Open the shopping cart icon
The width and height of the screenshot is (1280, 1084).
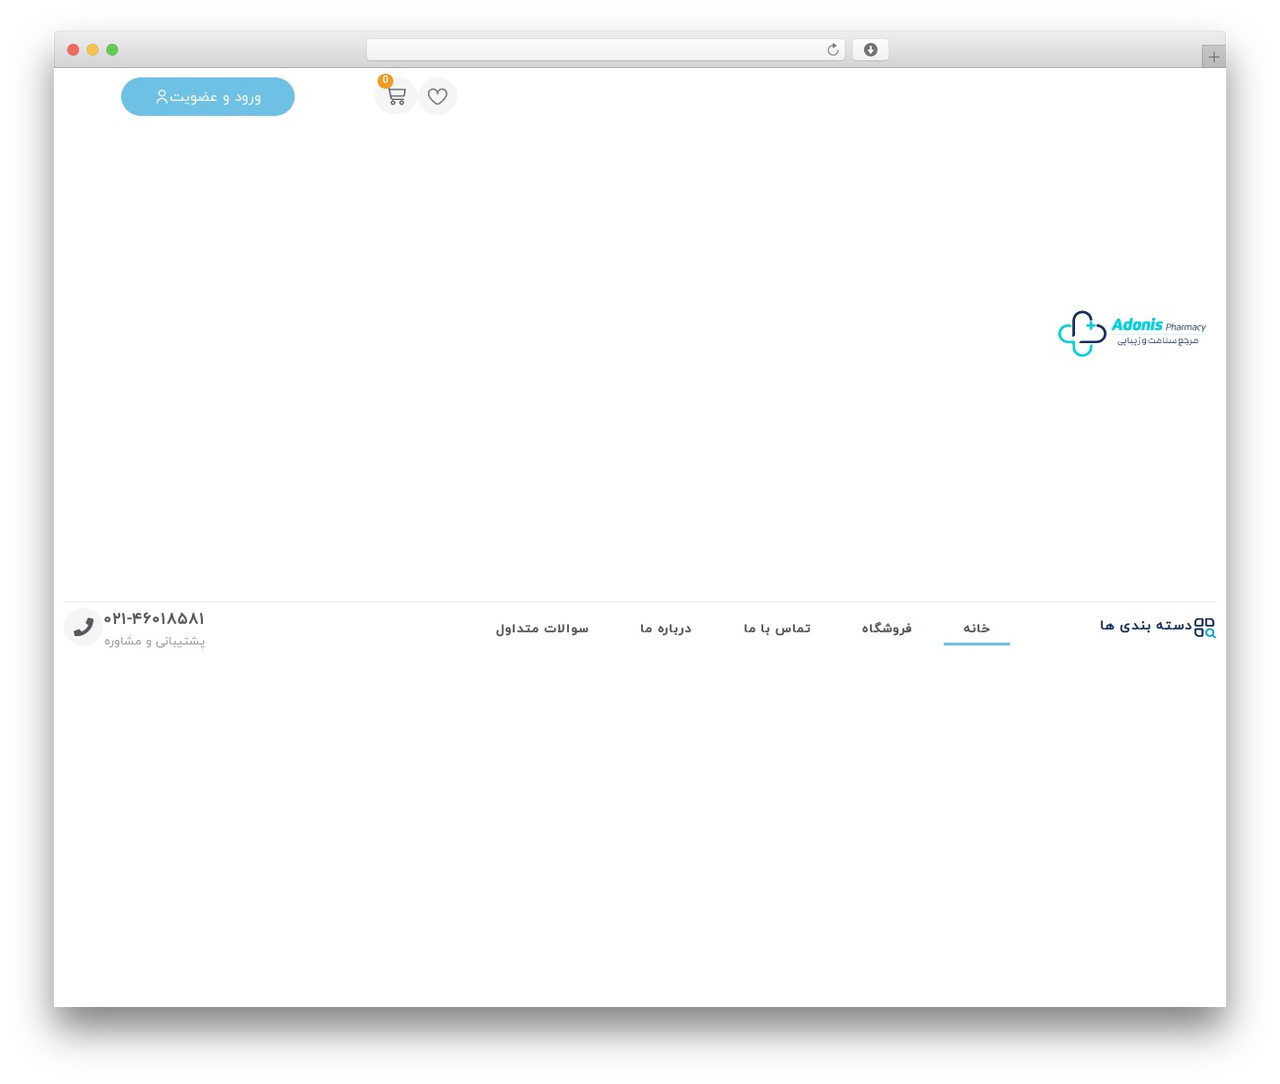(397, 97)
